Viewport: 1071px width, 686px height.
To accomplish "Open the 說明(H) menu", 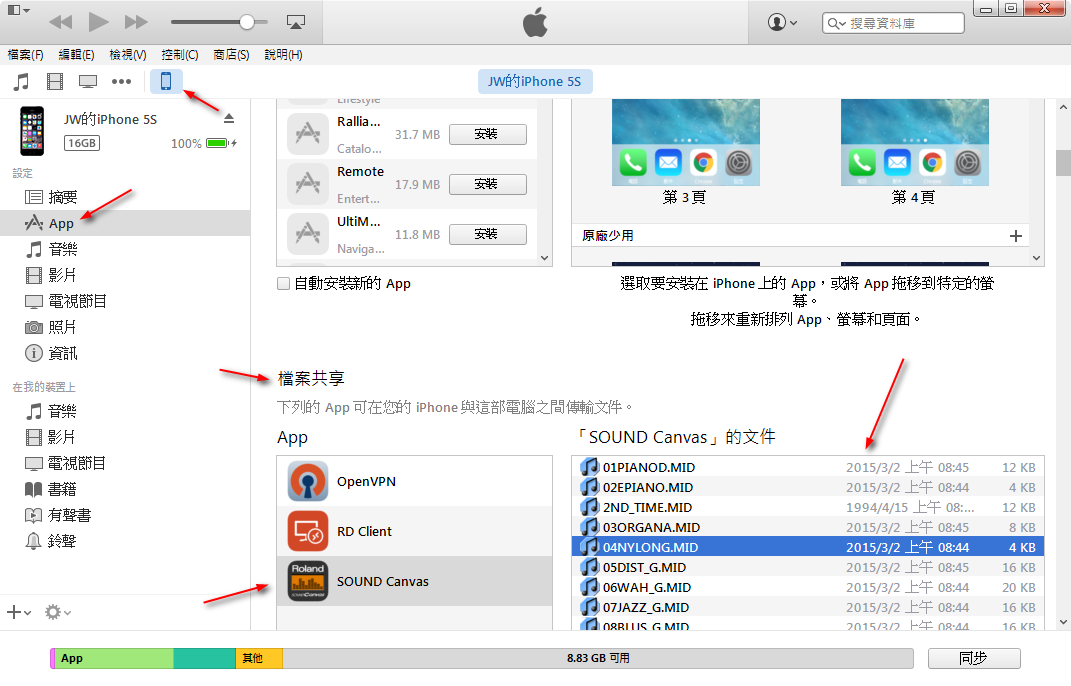I will [283, 55].
